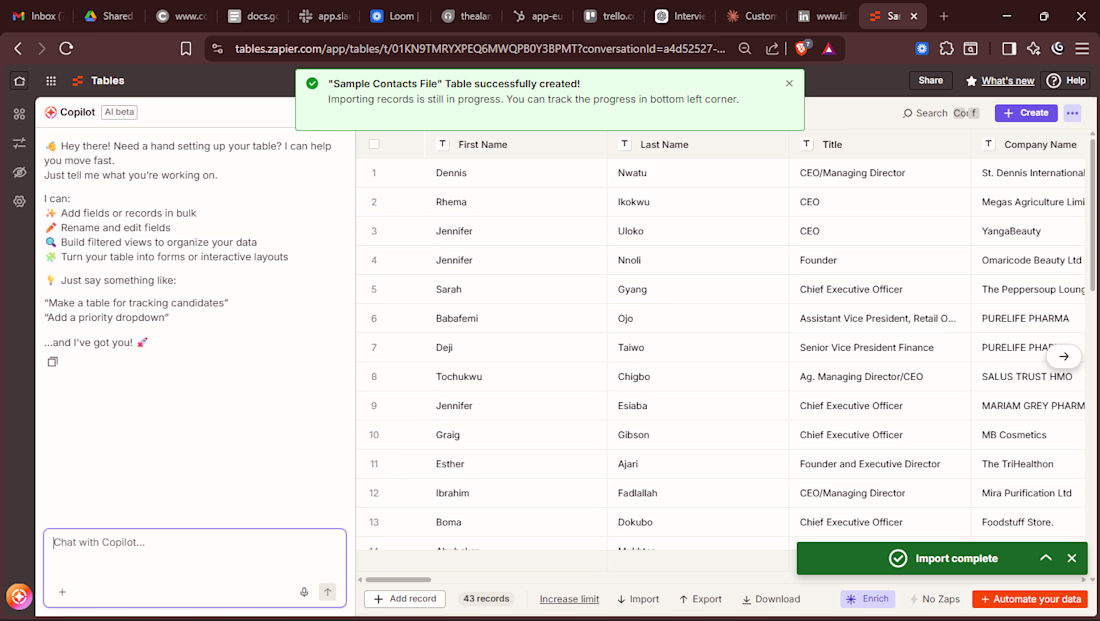Image resolution: width=1100 pixels, height=621 pixels.
Task: Open browser hamburger menu
Action: coord(1082,48)
